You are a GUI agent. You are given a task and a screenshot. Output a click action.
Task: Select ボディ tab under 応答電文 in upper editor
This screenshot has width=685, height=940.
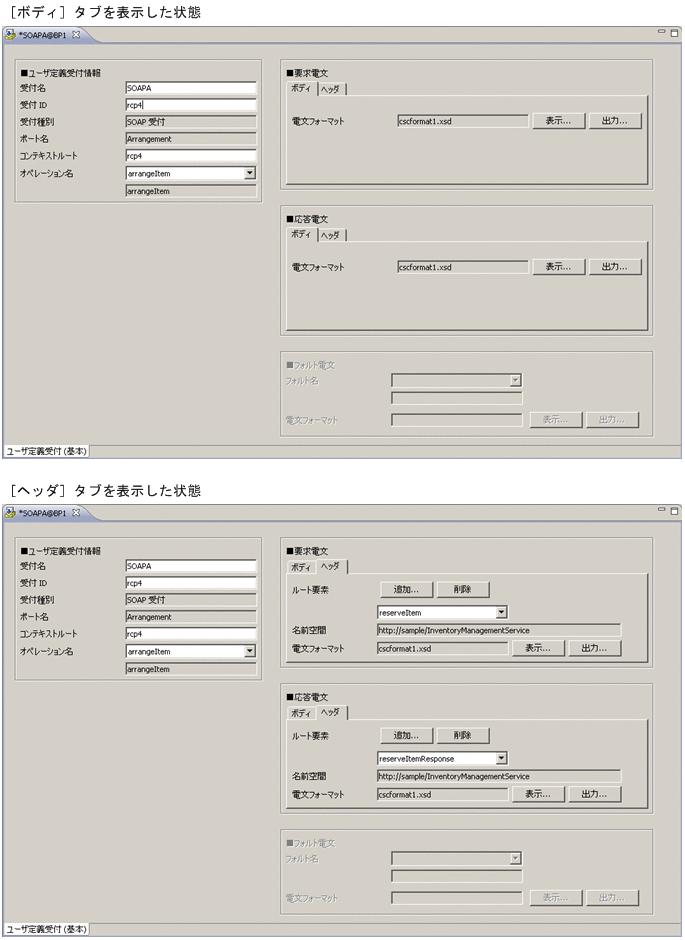click(301, 234)
